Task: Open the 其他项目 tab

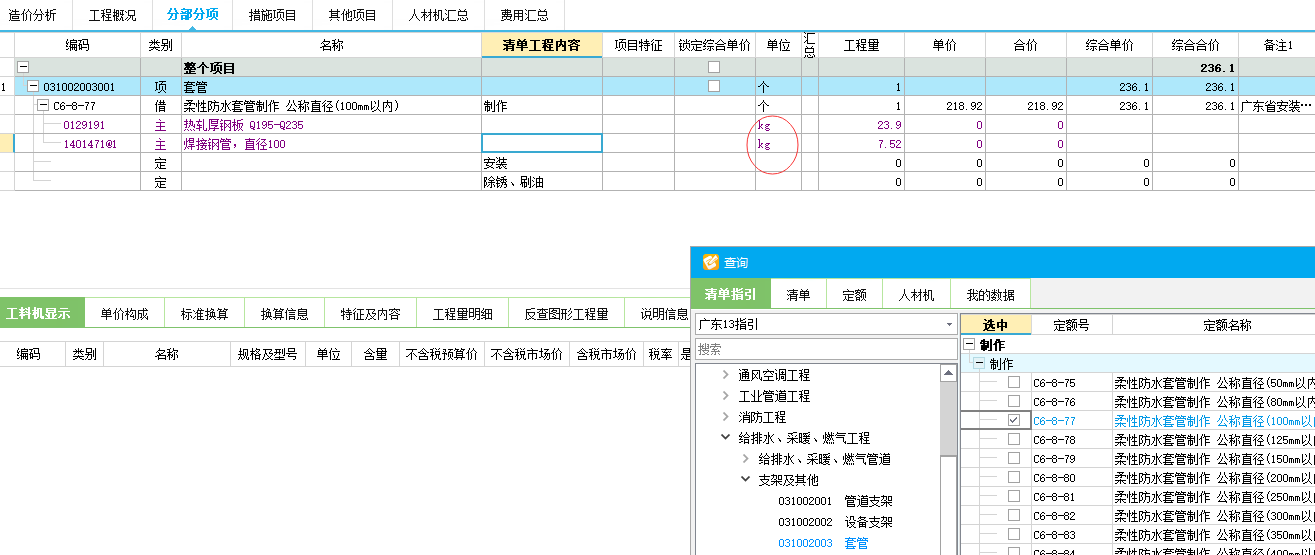Action: click(352, 15)
